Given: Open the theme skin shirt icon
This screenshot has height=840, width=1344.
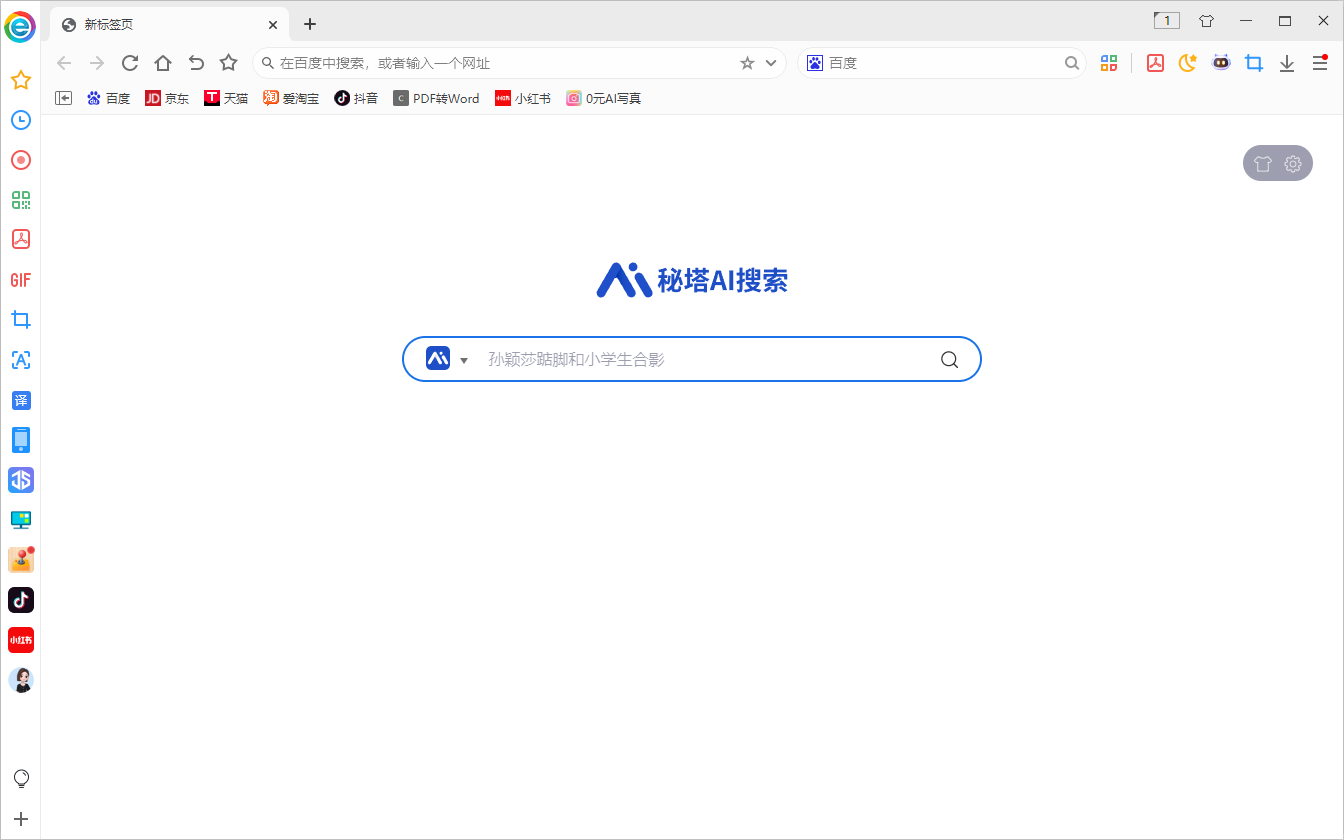Looking at the screenshot, I should coord(1263,163).
